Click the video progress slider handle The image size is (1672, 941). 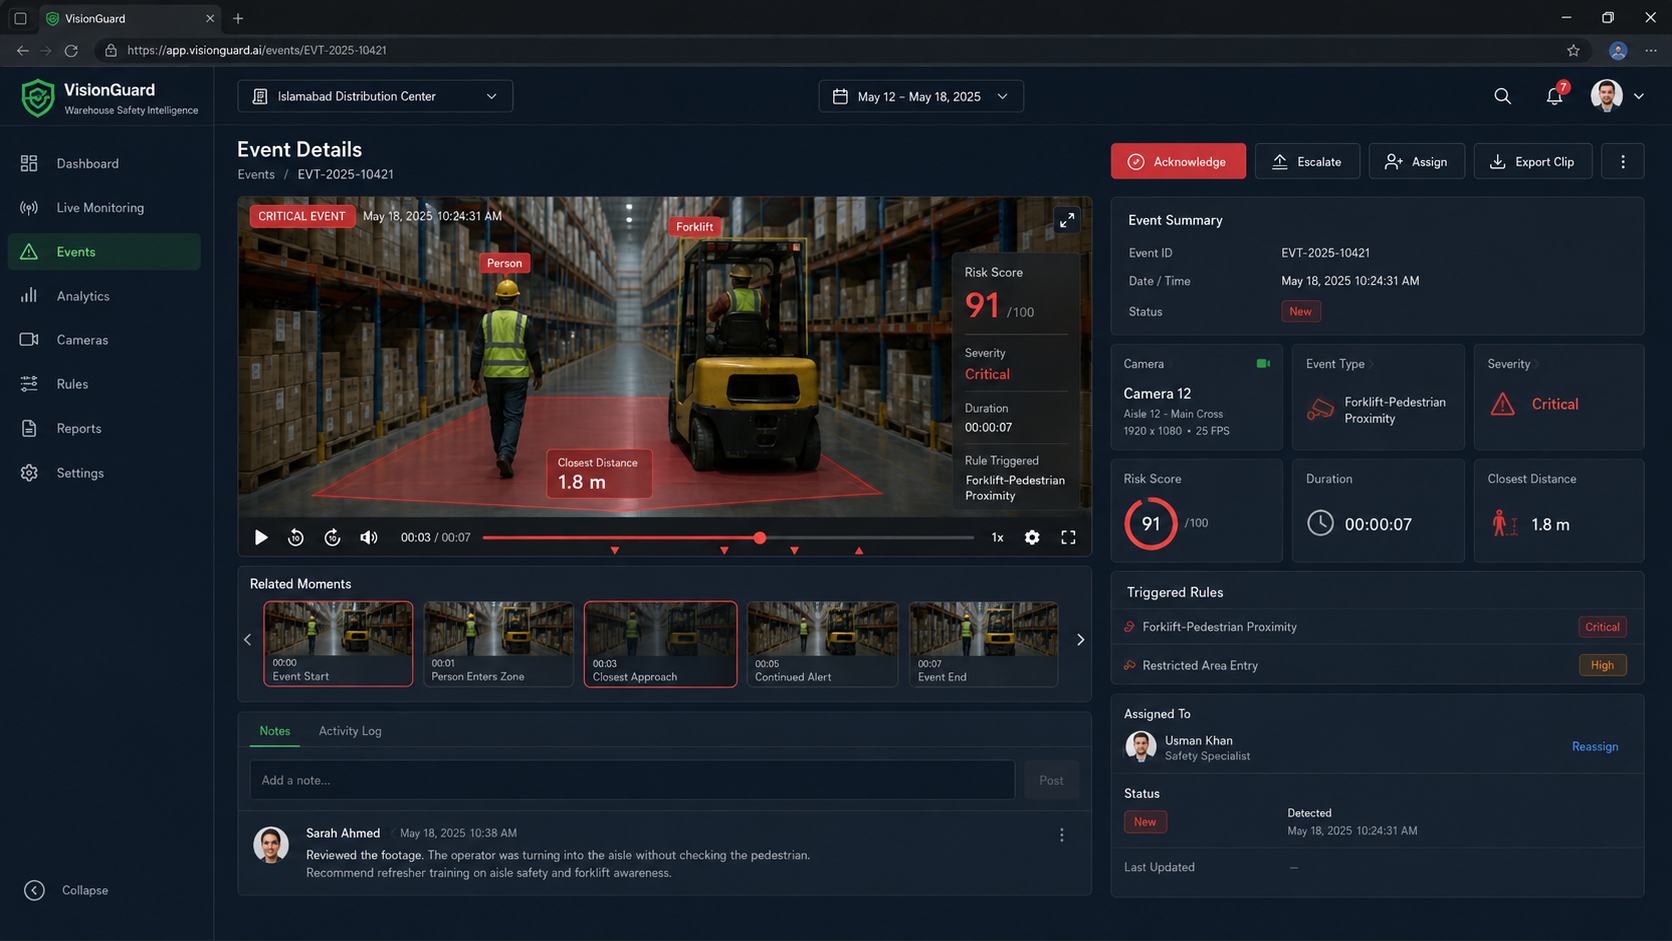(x=760, y=538)
